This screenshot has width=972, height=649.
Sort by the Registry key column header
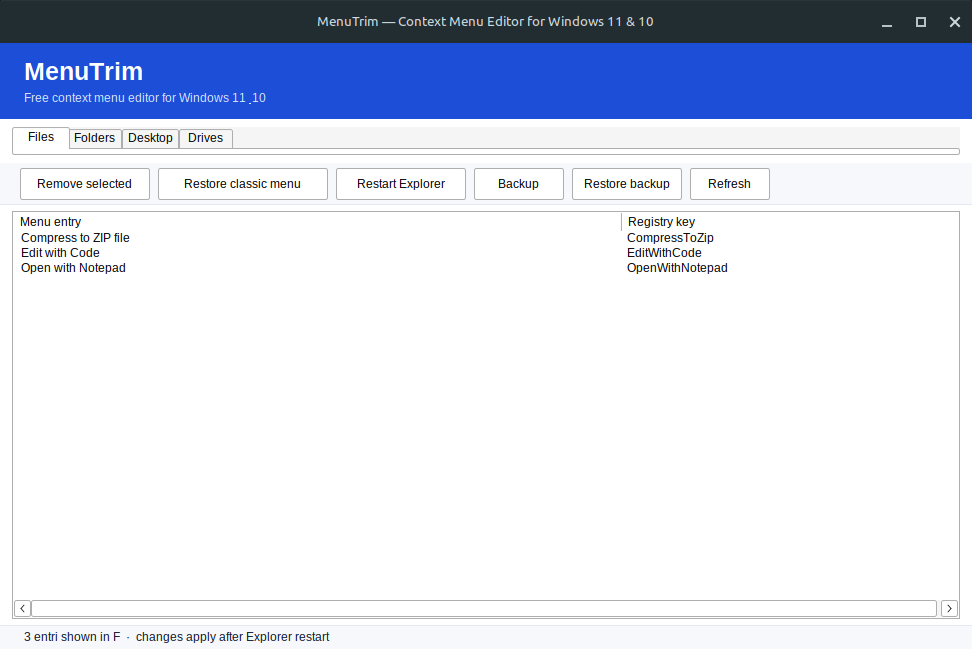pos(790,222)
